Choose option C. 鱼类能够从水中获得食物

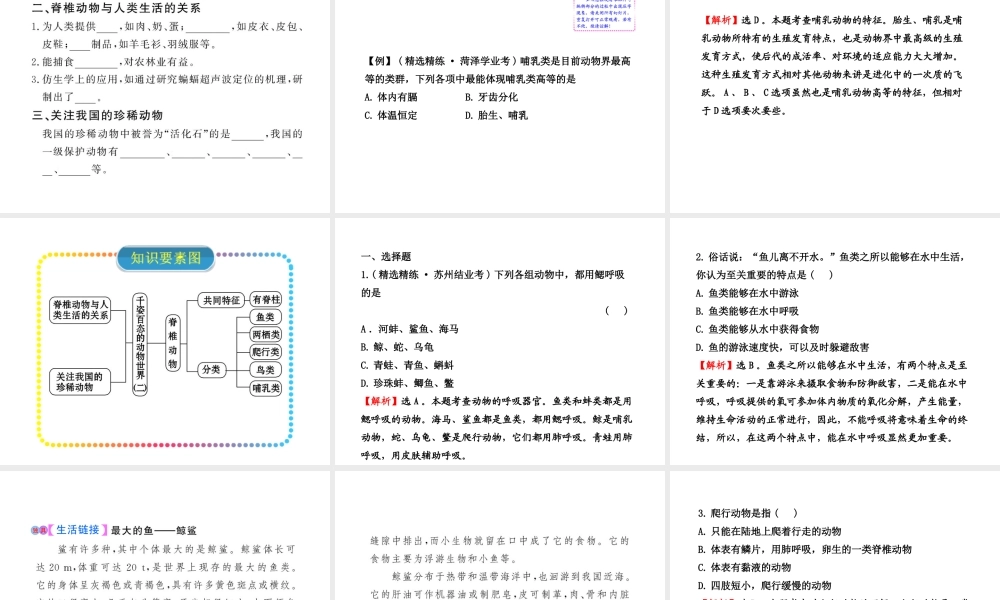click(x=757, y=329)
